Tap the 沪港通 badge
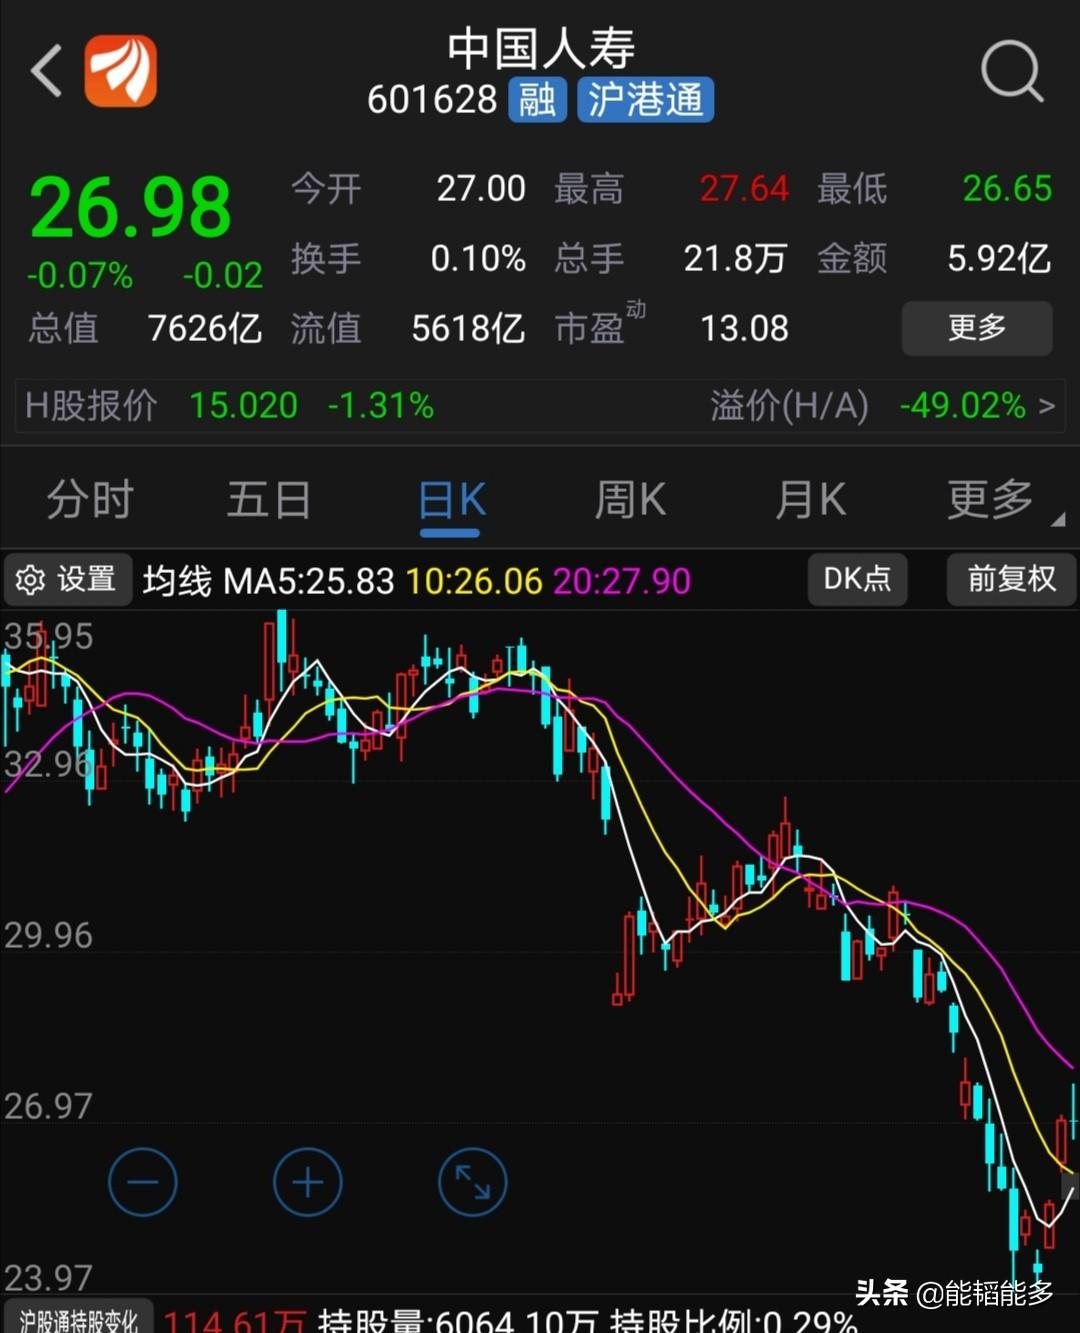The height and width of the screenshot is (1333, 1080). [645, 99]
